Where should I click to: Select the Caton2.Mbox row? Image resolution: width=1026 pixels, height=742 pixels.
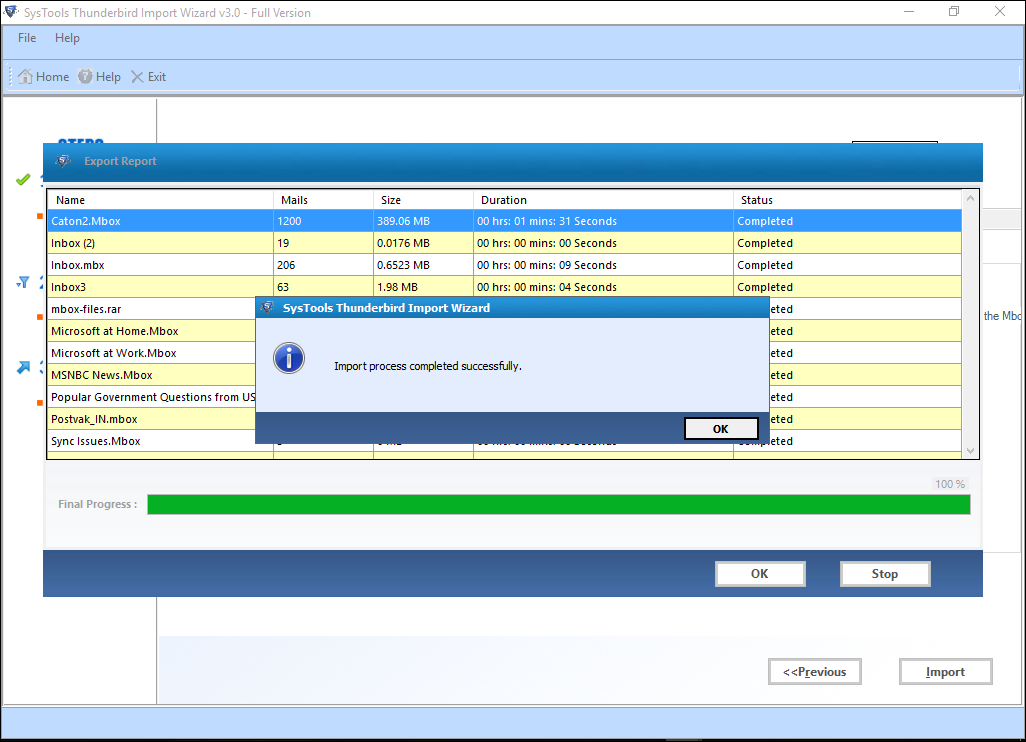(504, 221)
